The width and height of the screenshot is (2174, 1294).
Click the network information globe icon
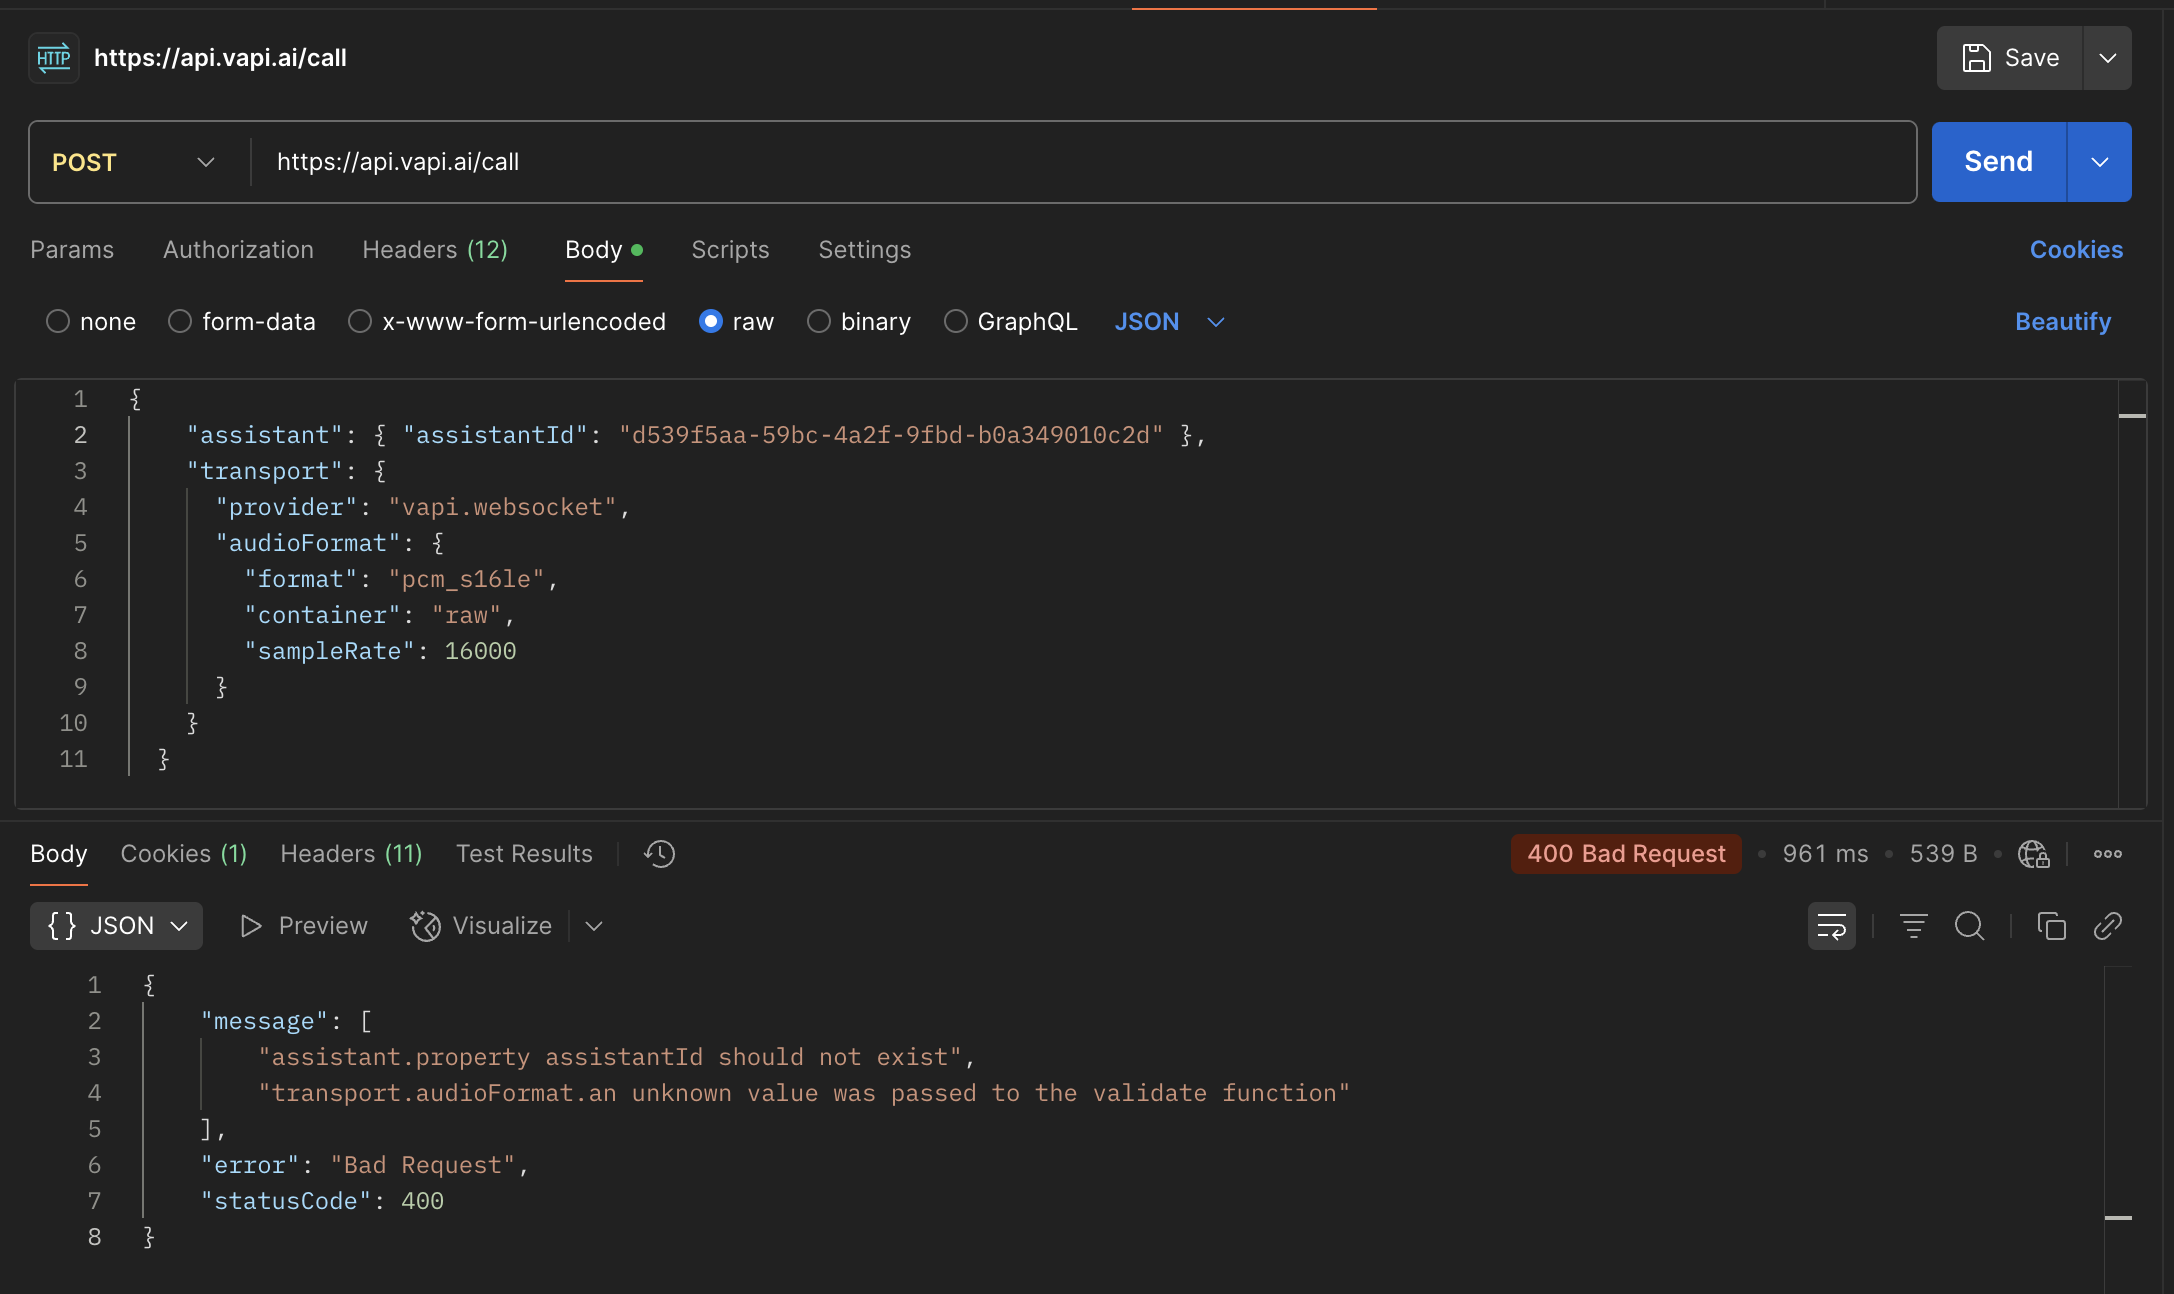coord(2032,854)
